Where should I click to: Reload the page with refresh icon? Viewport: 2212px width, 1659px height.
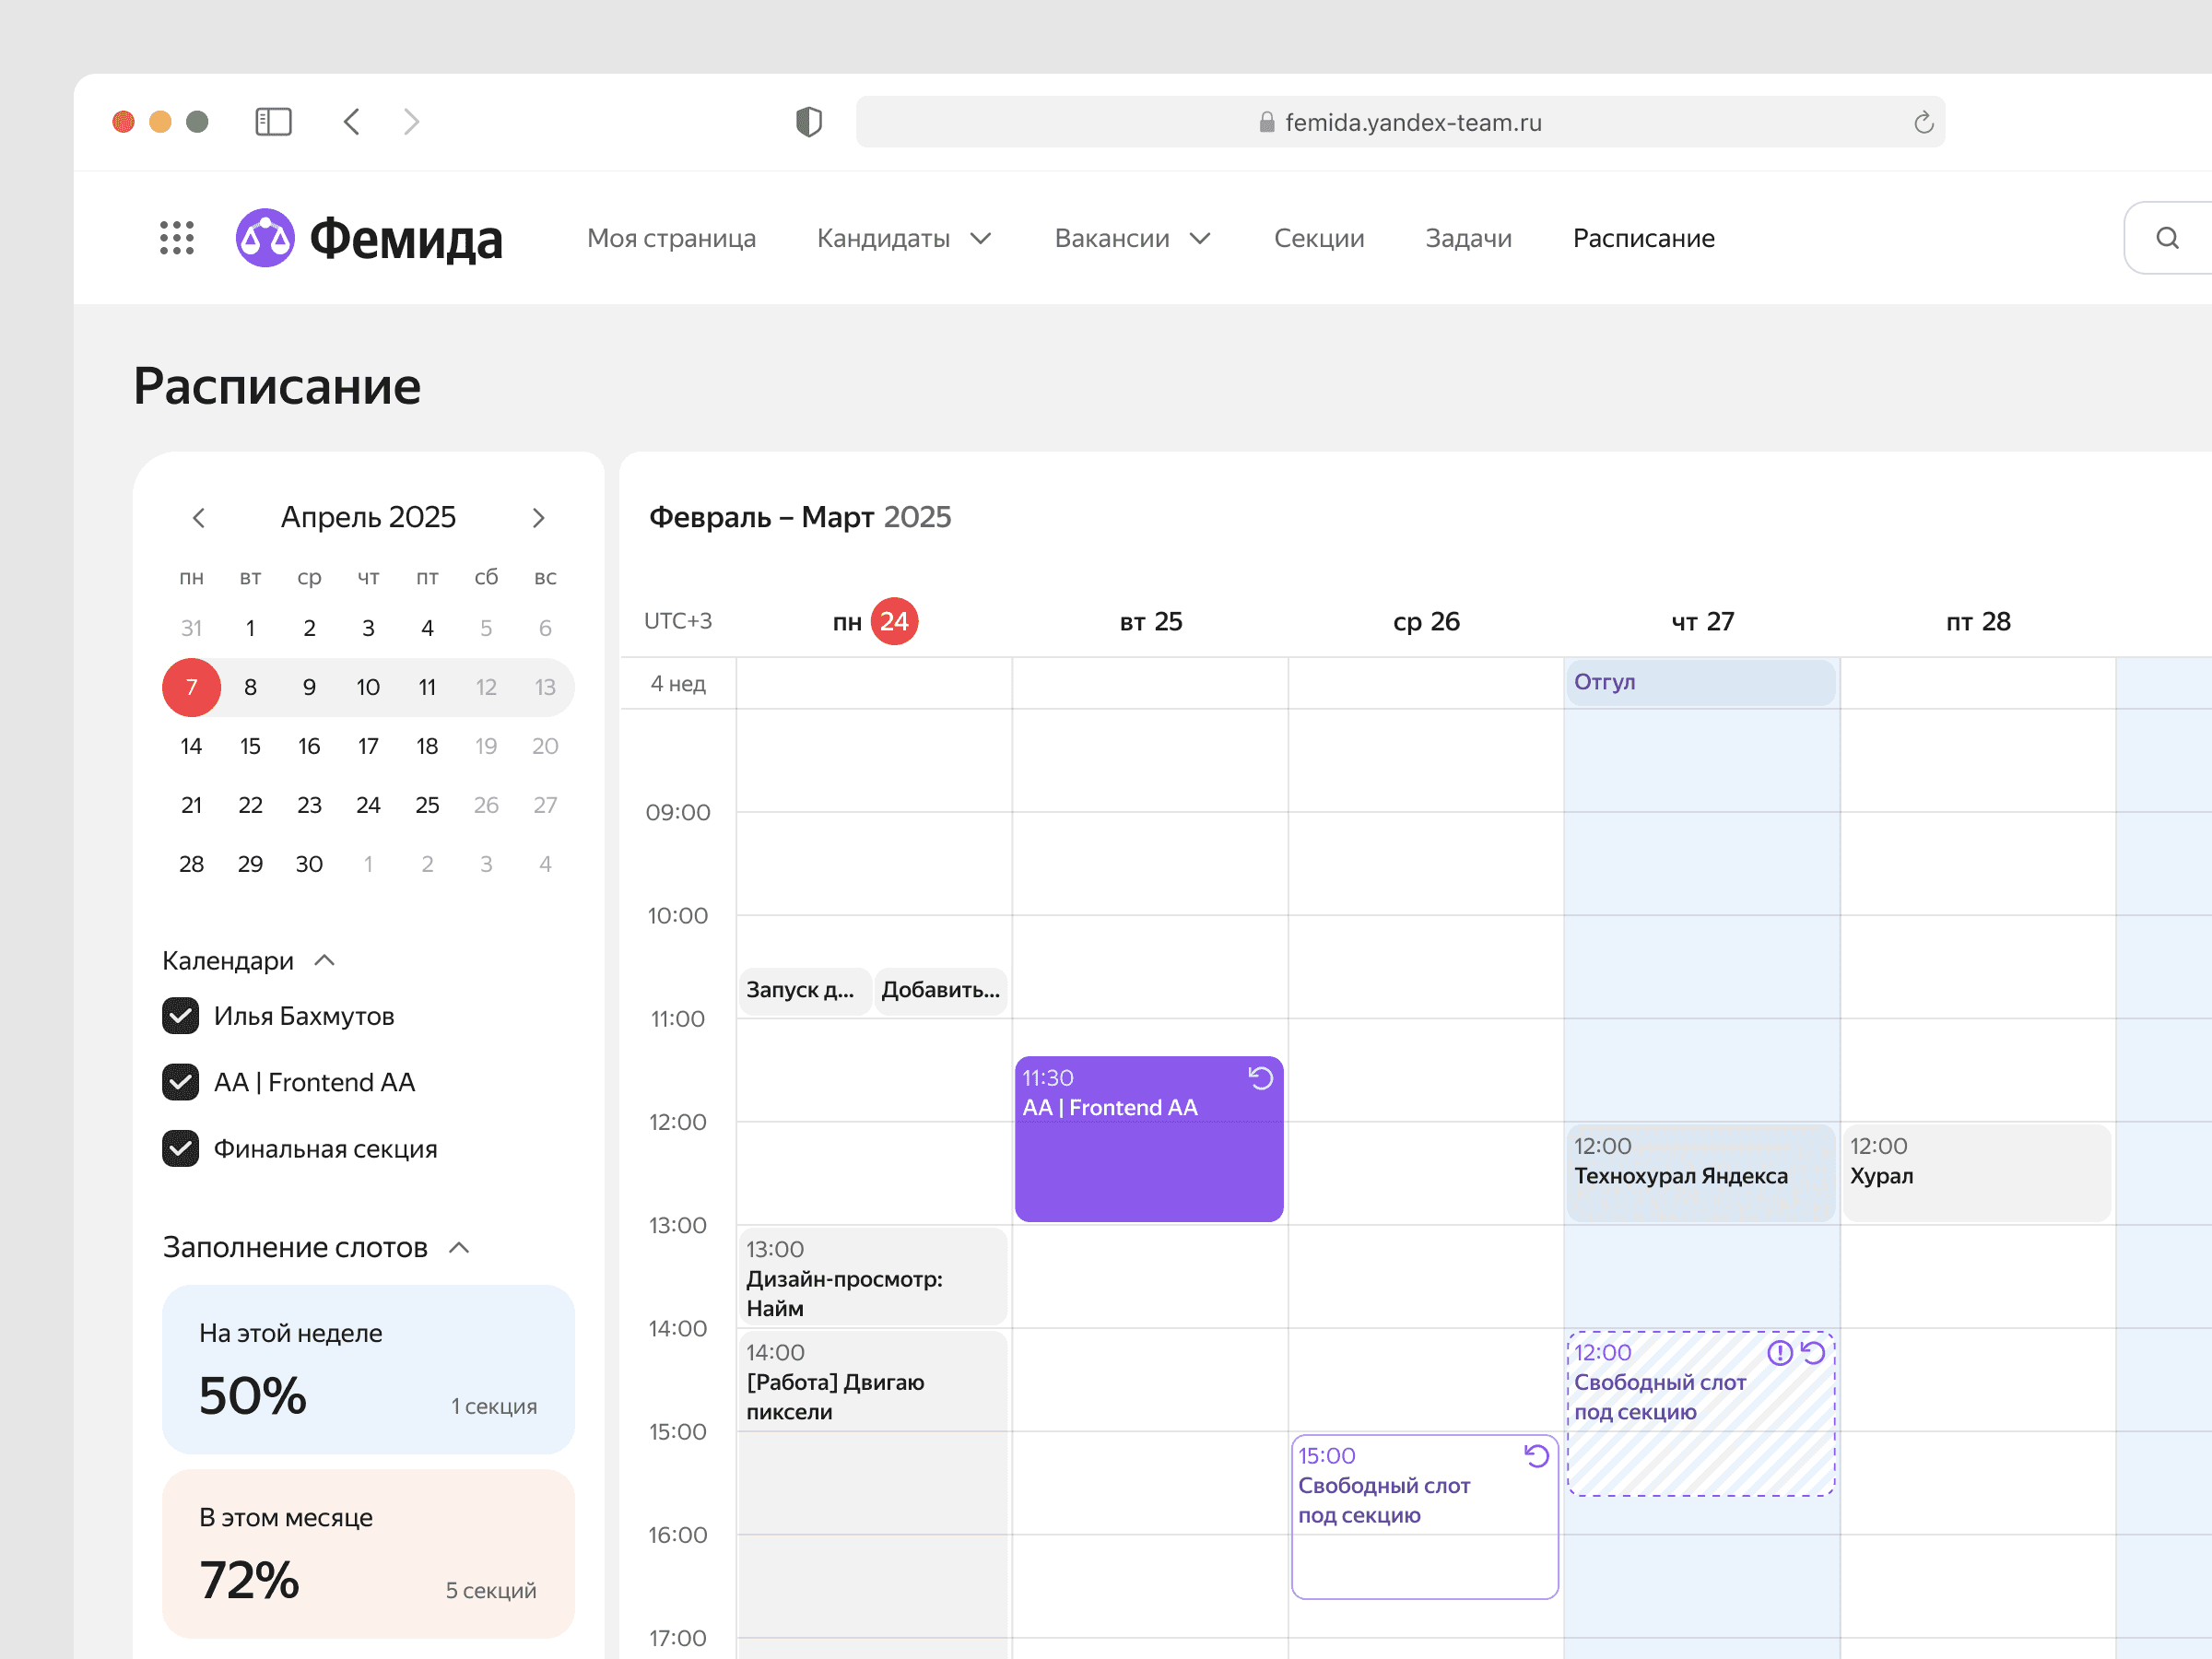coord(1923,122)
